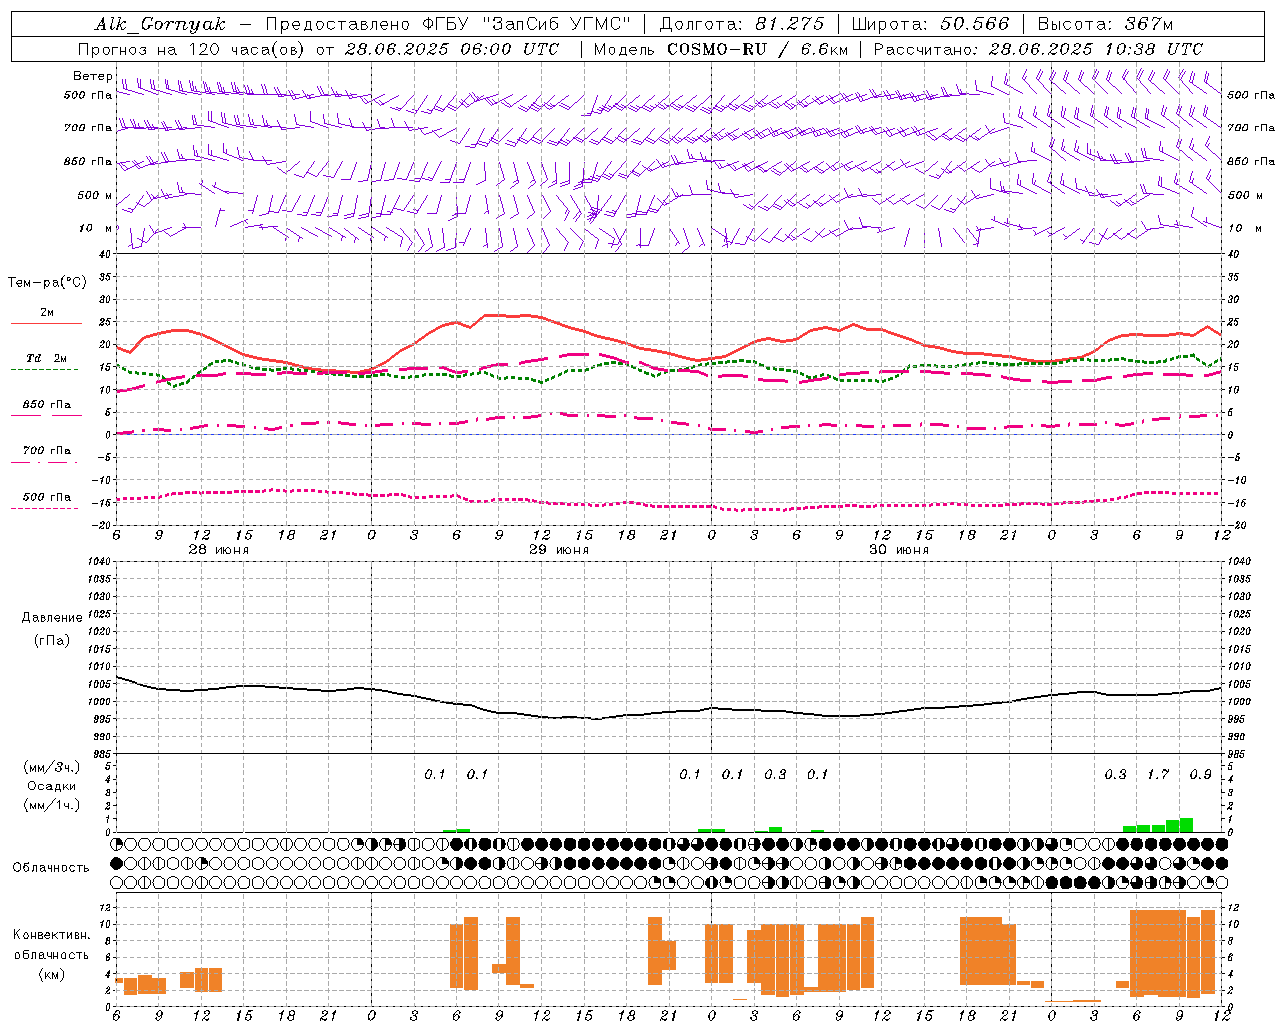Select the Широта: 50.566 value
This screenshot has height=1024, width=1280.
931,24
